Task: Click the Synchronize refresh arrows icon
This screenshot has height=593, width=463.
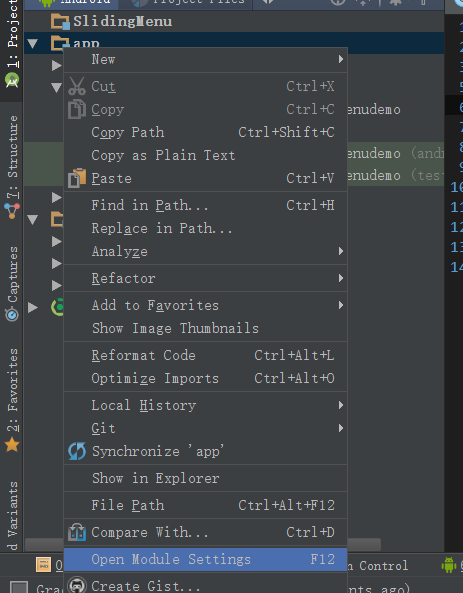Action: (x=77, y=452)
